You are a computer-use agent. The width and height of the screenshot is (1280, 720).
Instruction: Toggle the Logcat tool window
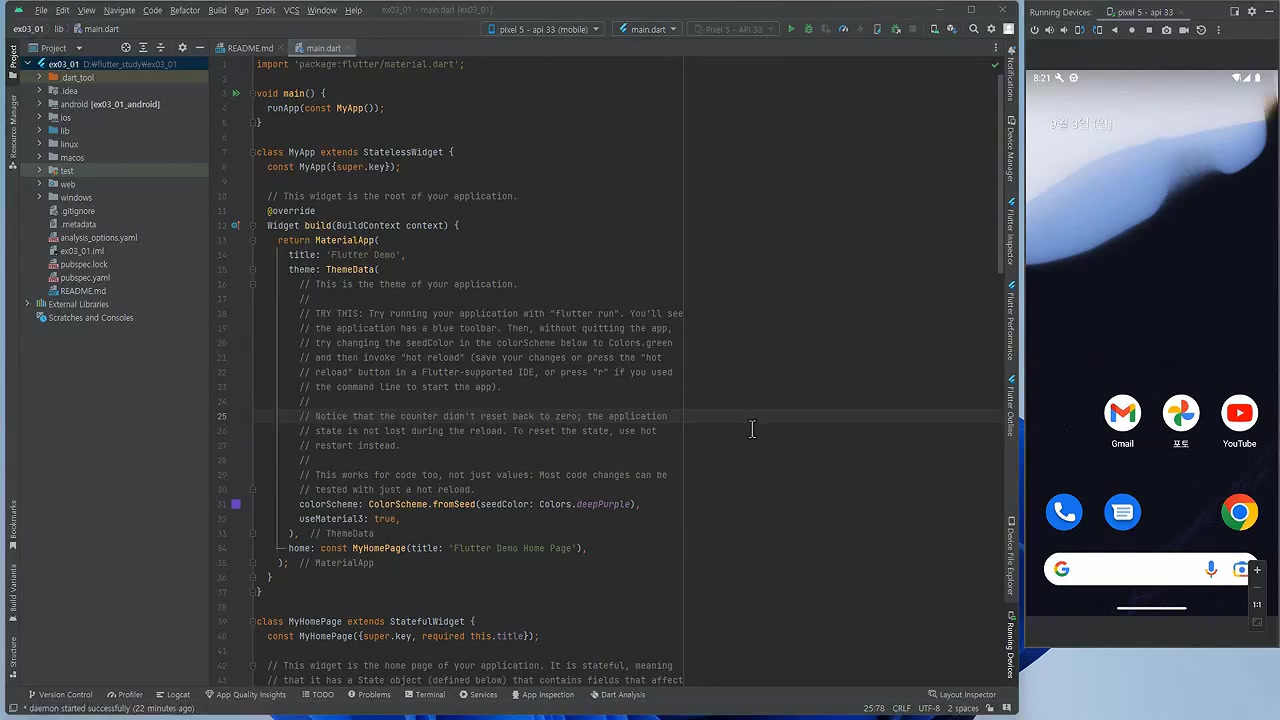172,694
